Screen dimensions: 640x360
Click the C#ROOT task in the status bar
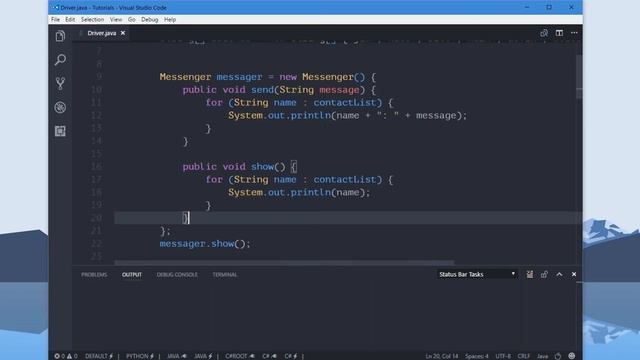(x=240, y=356)
